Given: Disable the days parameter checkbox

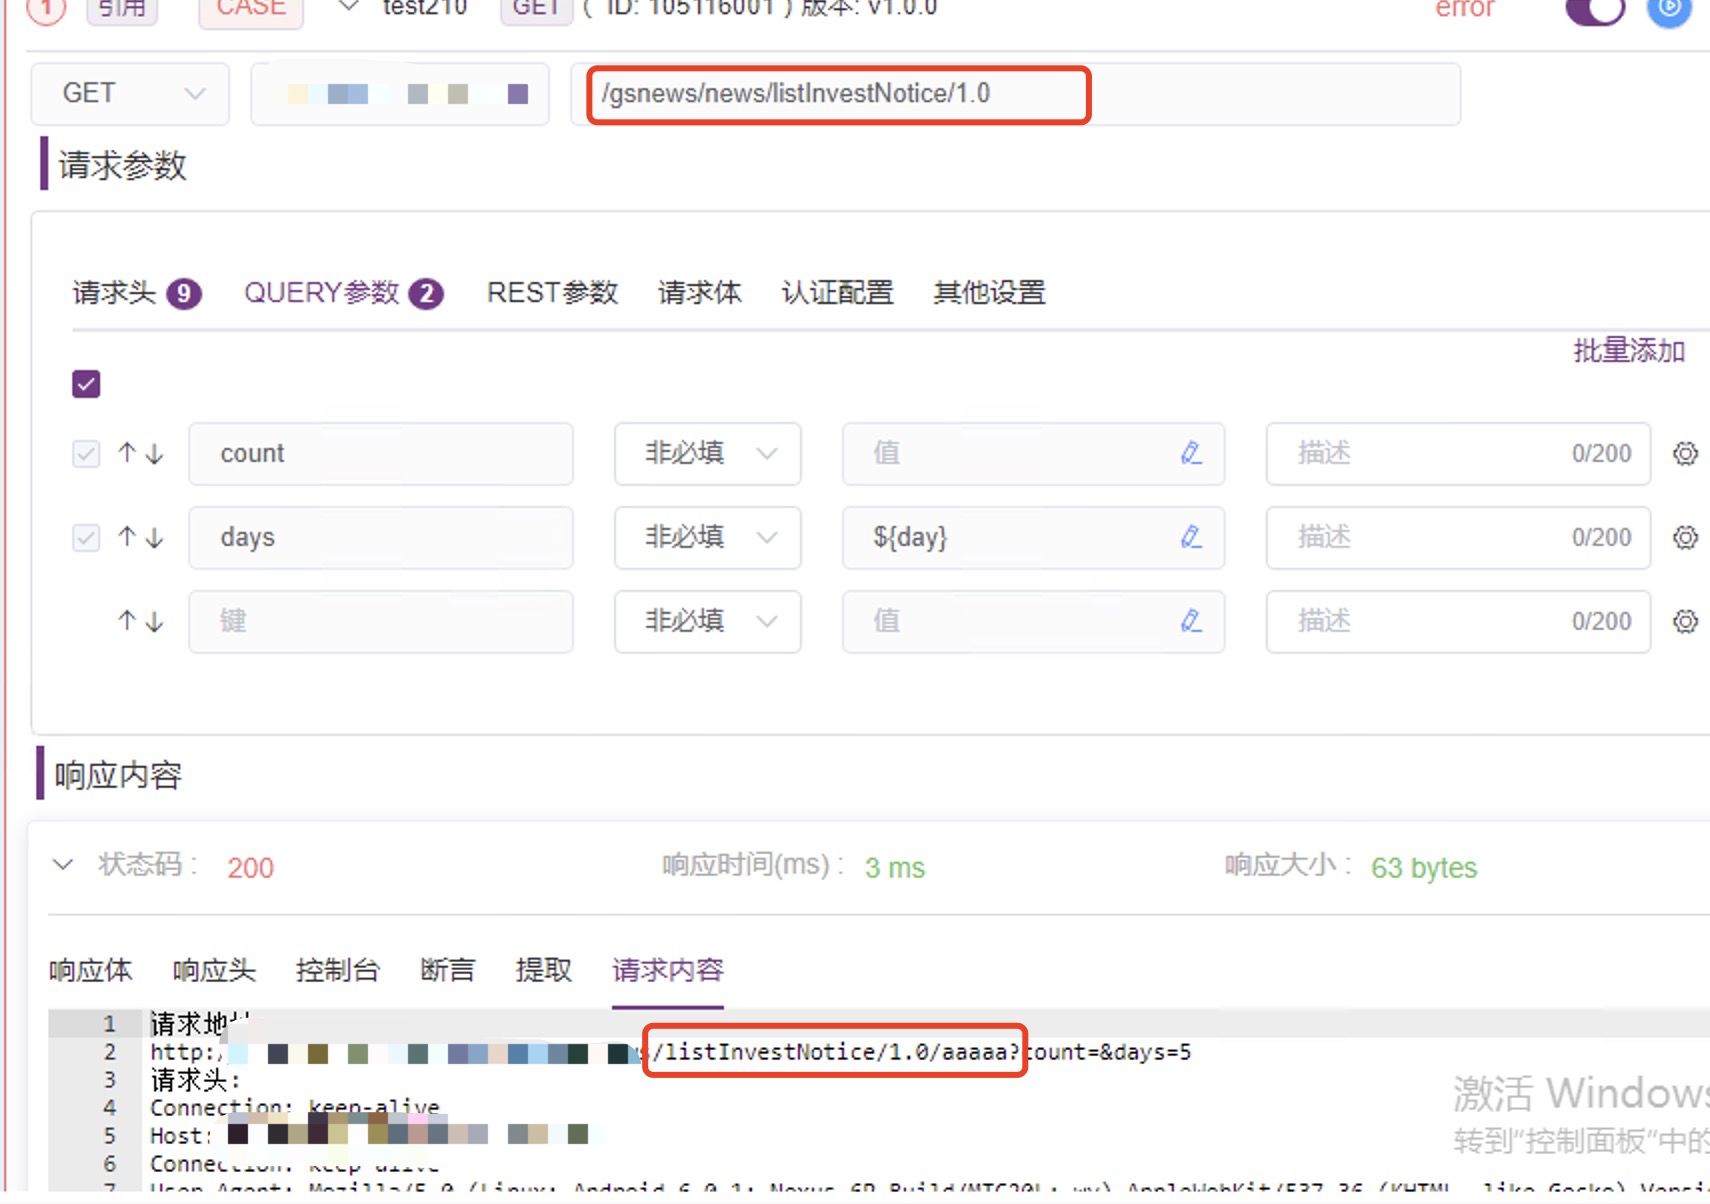Looking at the screenshot, I should pos(85,537).
